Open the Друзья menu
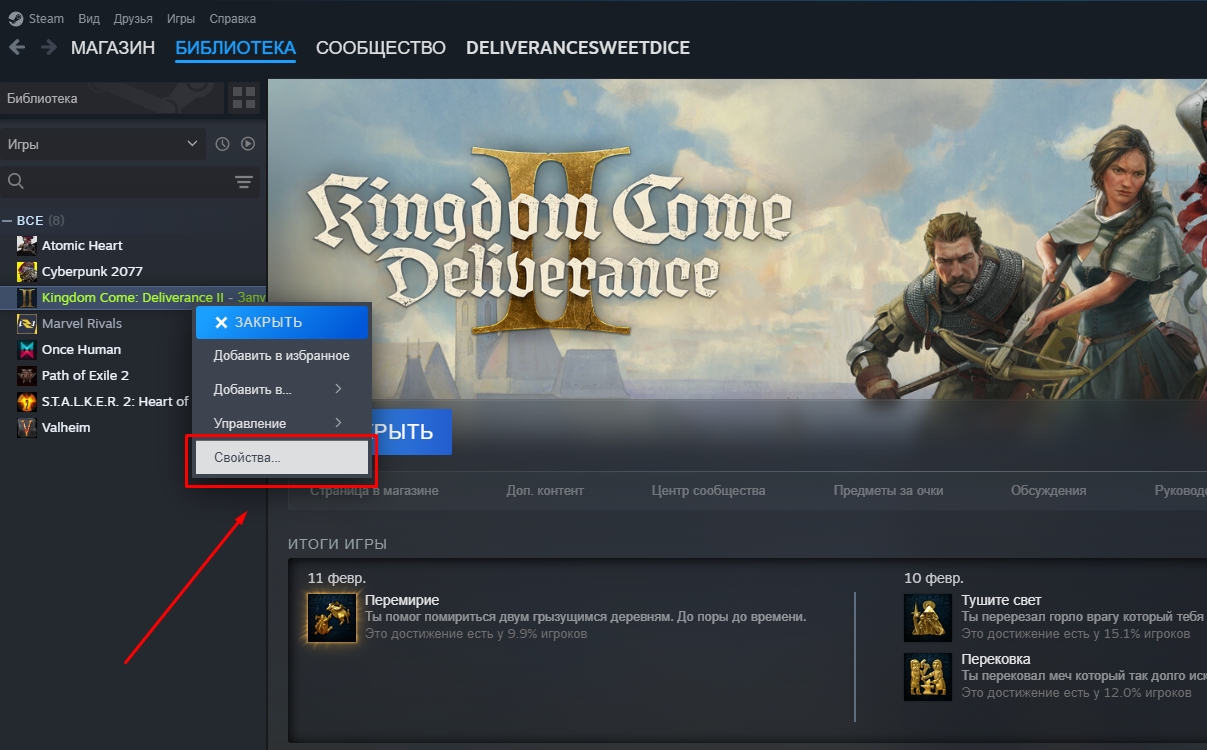 point(133,18)
